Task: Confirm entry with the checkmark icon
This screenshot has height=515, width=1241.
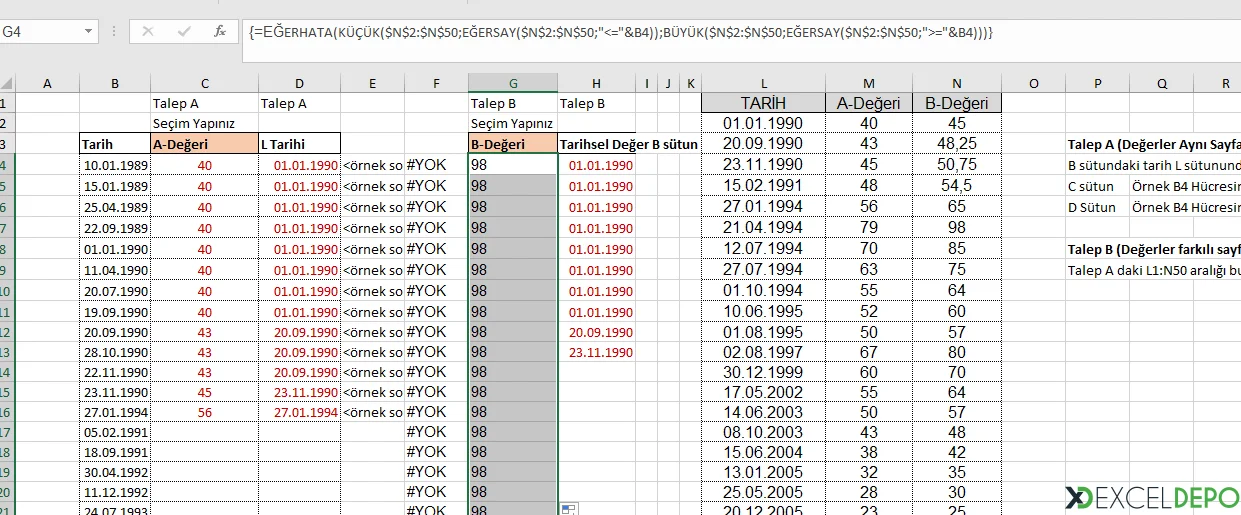Action: click(x=184, y=31)
